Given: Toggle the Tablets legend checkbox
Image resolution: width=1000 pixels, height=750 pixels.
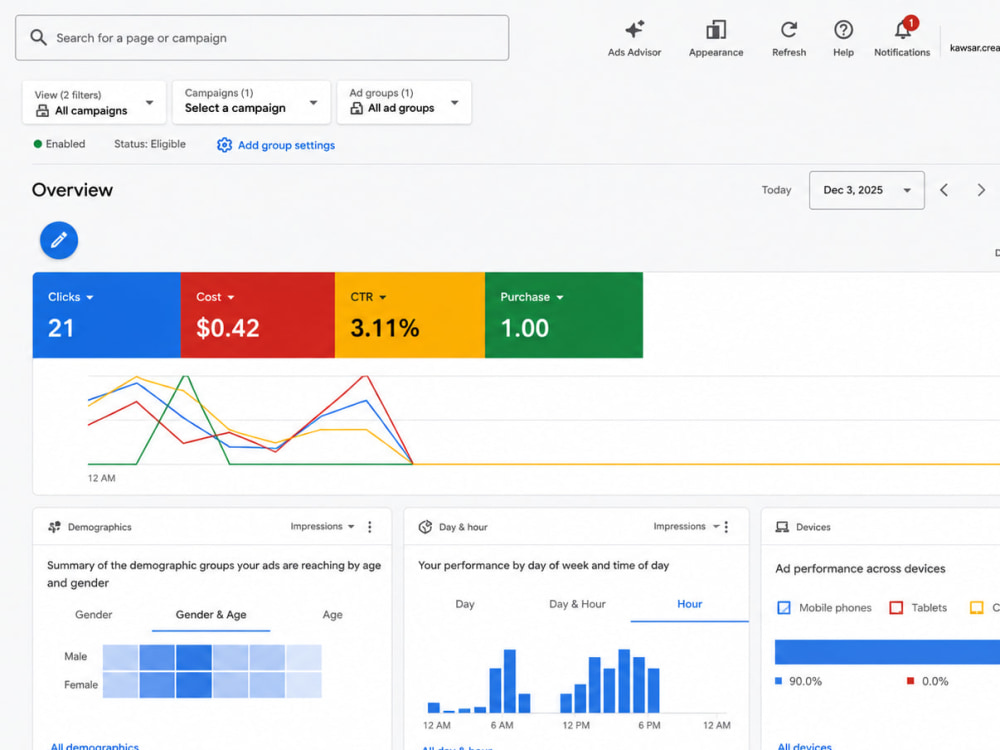Looking at the screenshot, I should (896, 608).
